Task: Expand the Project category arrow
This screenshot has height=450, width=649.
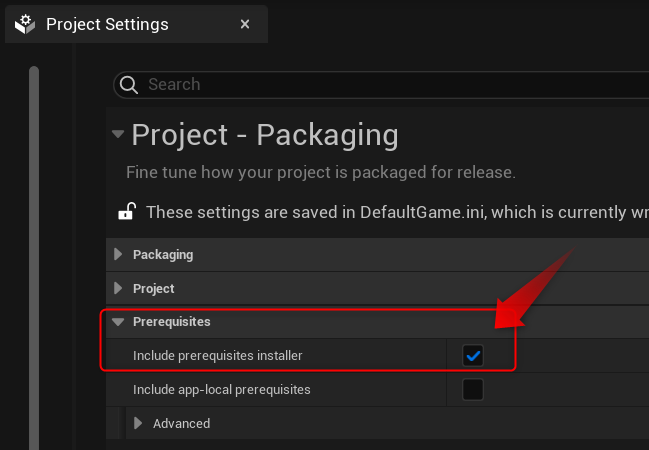Action: 118,289
